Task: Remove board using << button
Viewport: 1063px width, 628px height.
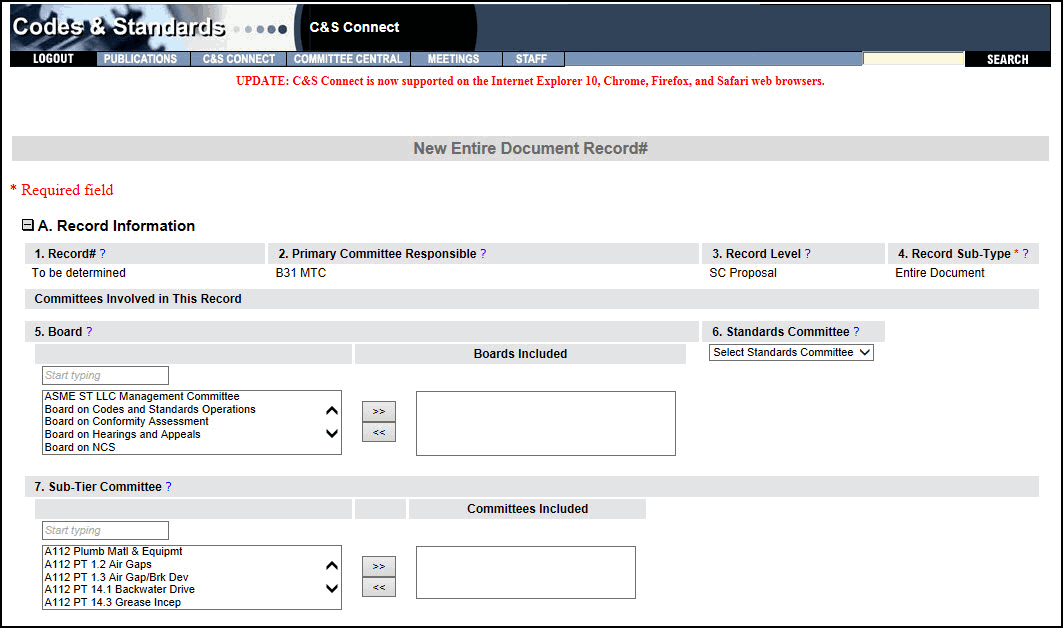Action: [x=379, y=432]
